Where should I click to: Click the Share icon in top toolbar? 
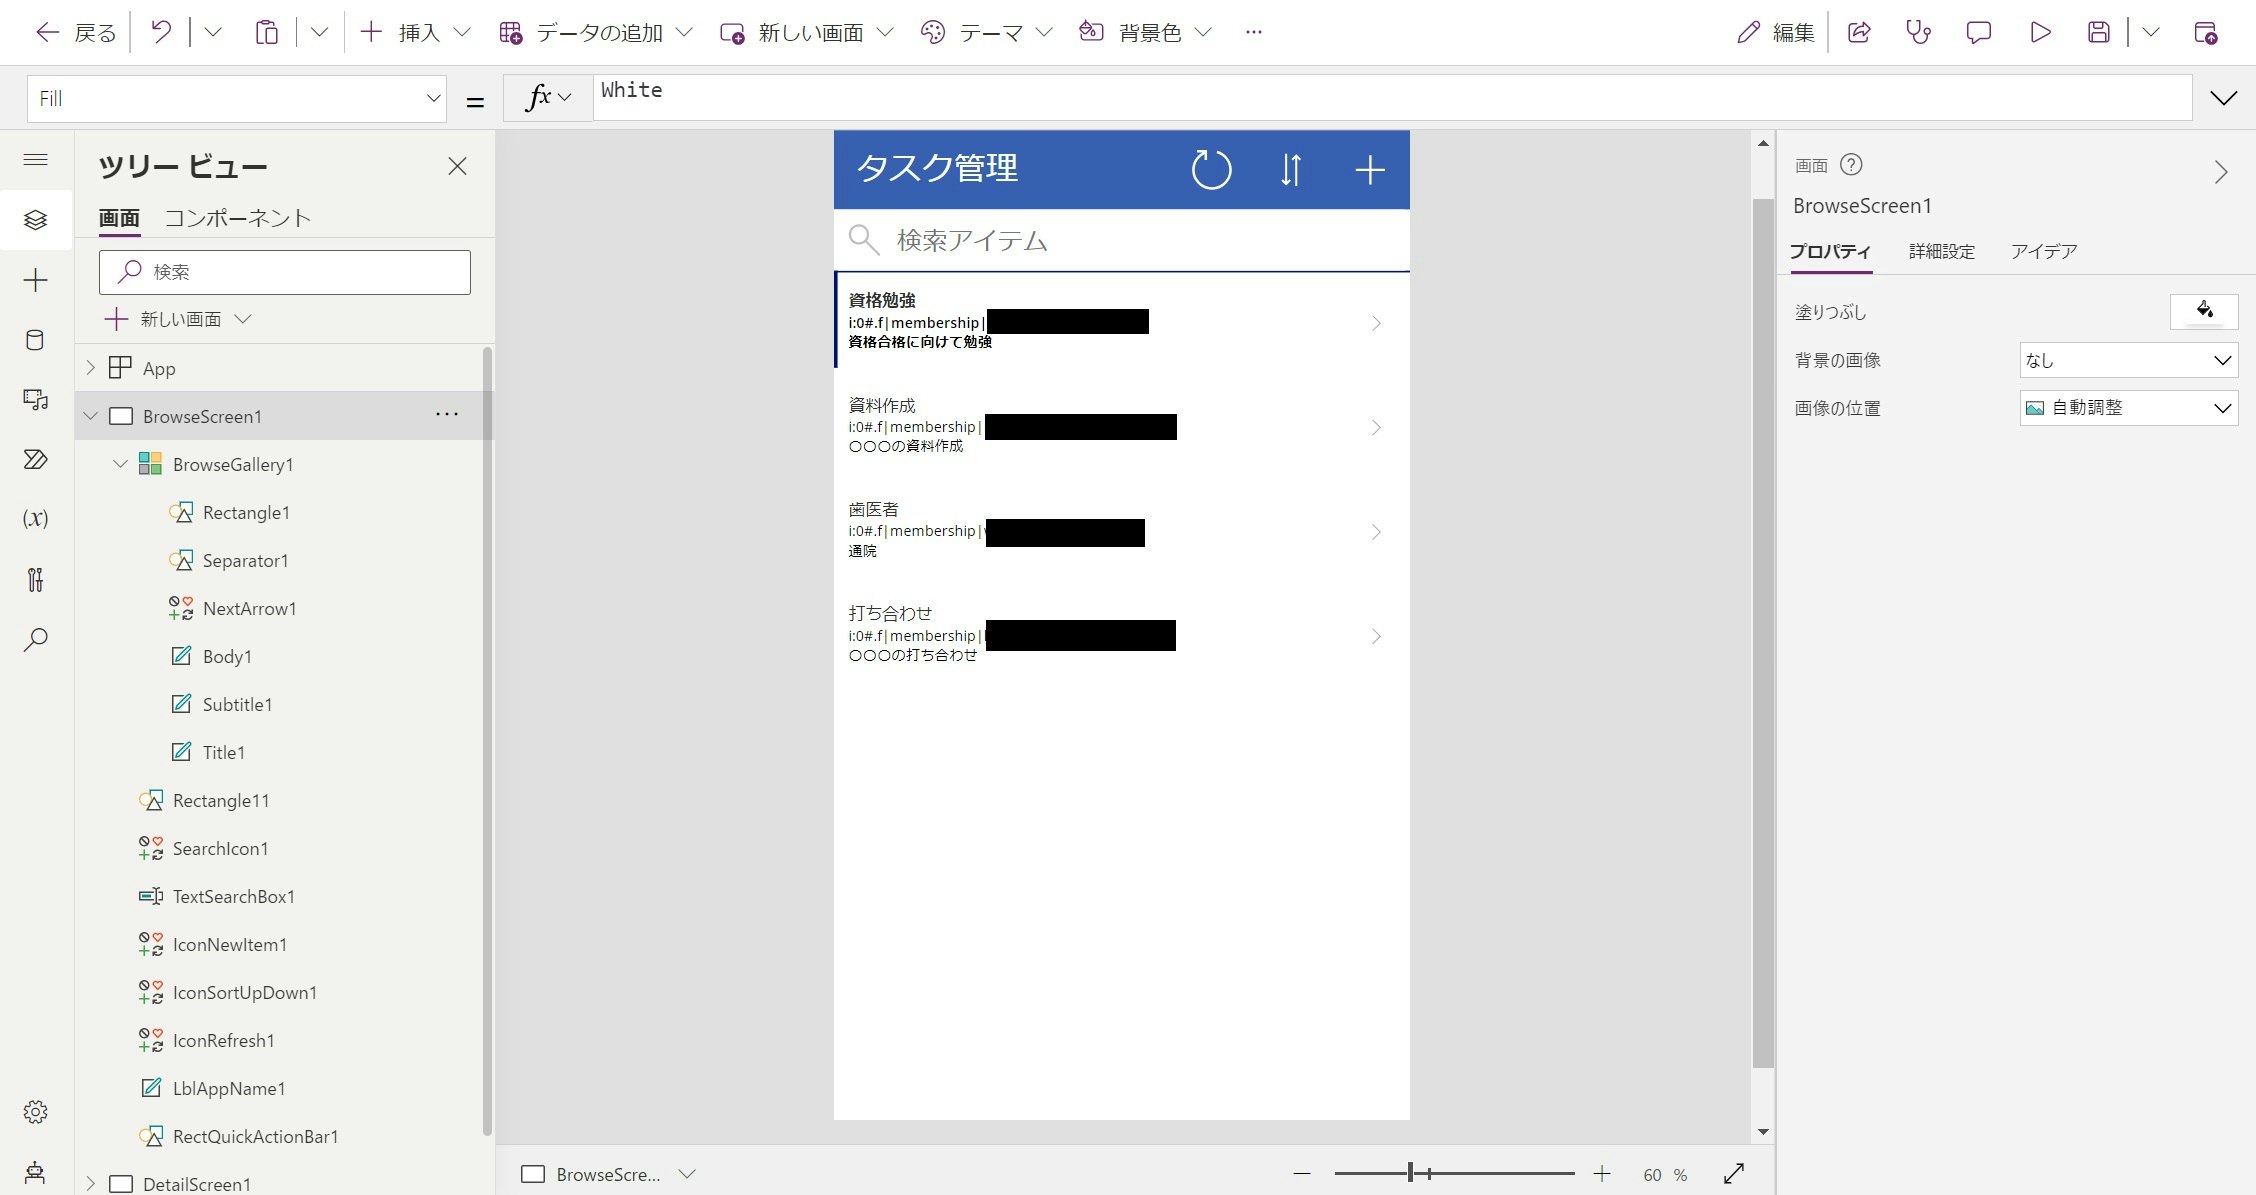(1859, 32)
